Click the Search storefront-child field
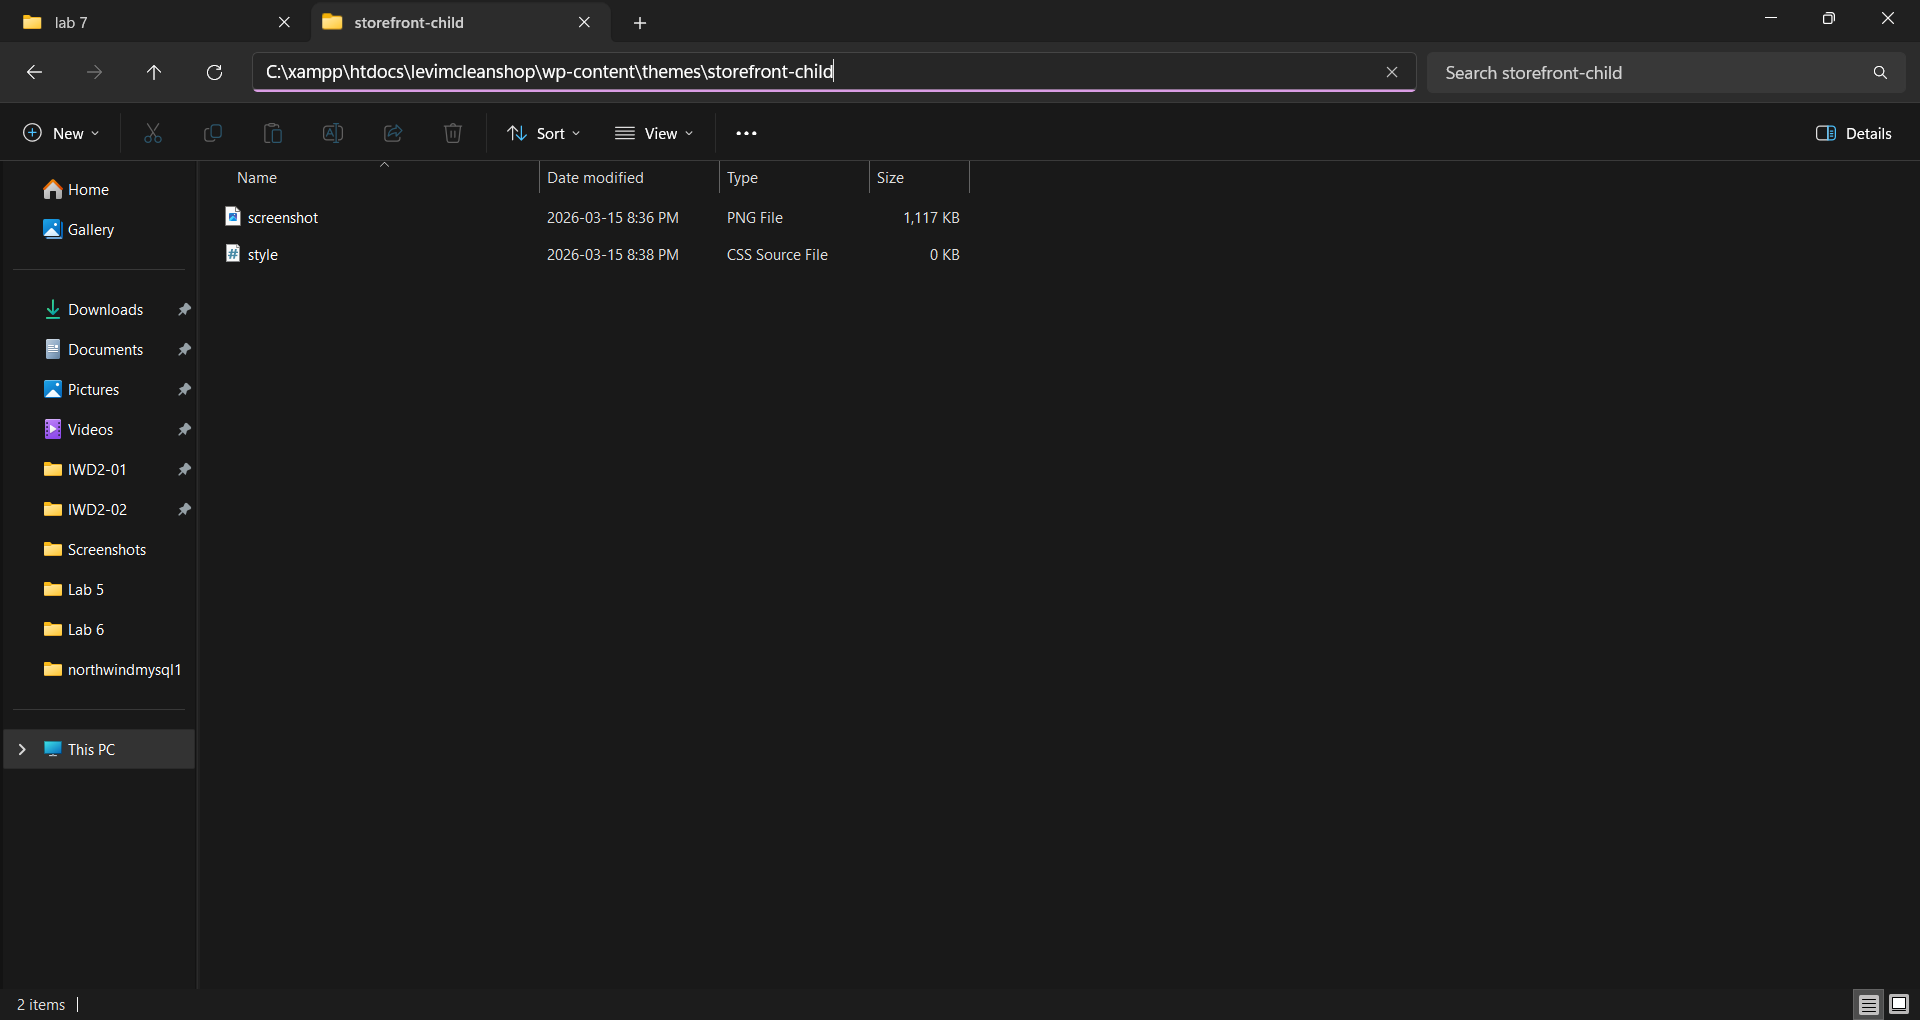Image resolution: width=1920 pixels, height=1020 pixels. (x=1650, y=73)
